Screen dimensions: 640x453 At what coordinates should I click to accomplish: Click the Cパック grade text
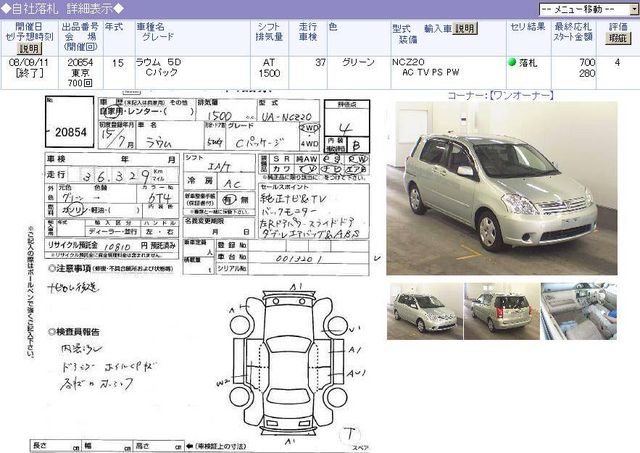pyautogui.click(x=162, y=72)
